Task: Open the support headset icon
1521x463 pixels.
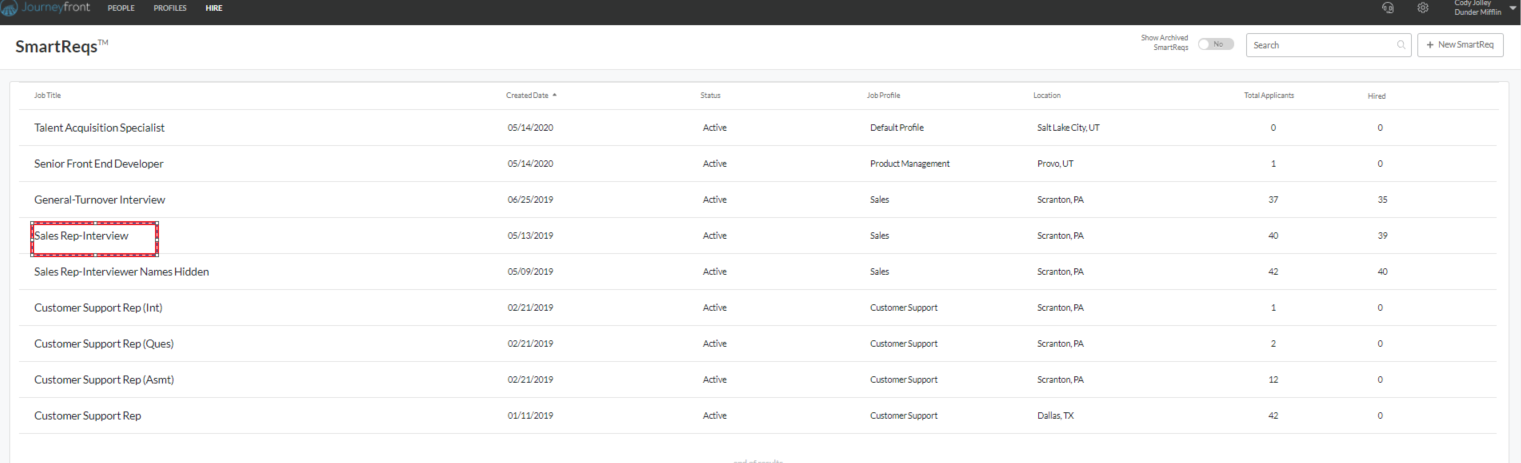Action: click(x=1387, y=8)
